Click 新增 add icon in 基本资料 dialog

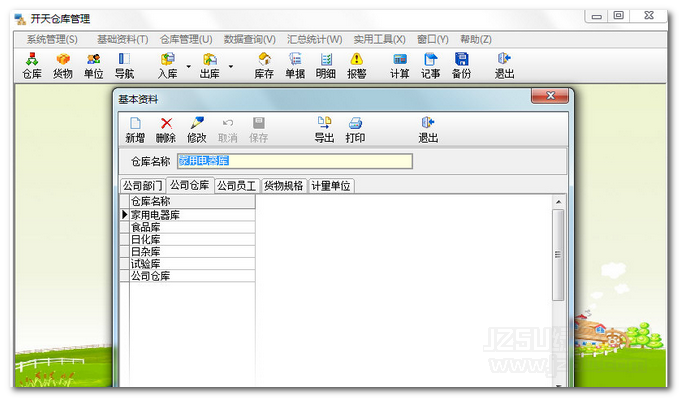(135, 129)
